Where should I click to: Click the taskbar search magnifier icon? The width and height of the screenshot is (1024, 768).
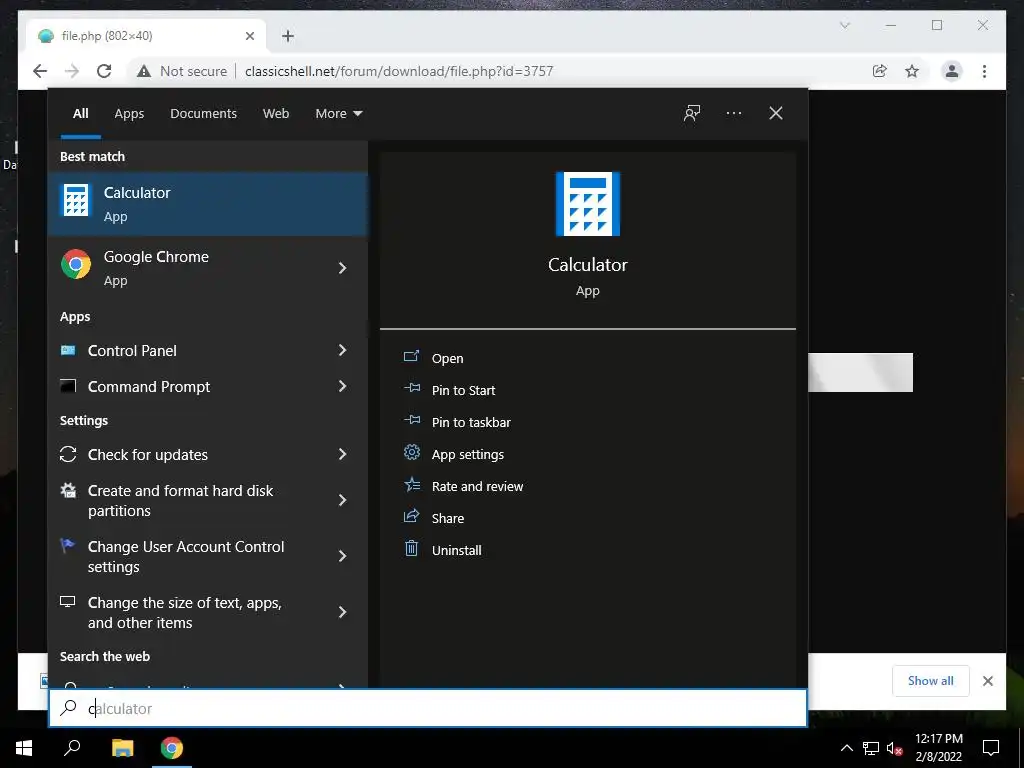click(x=72, y=748)
